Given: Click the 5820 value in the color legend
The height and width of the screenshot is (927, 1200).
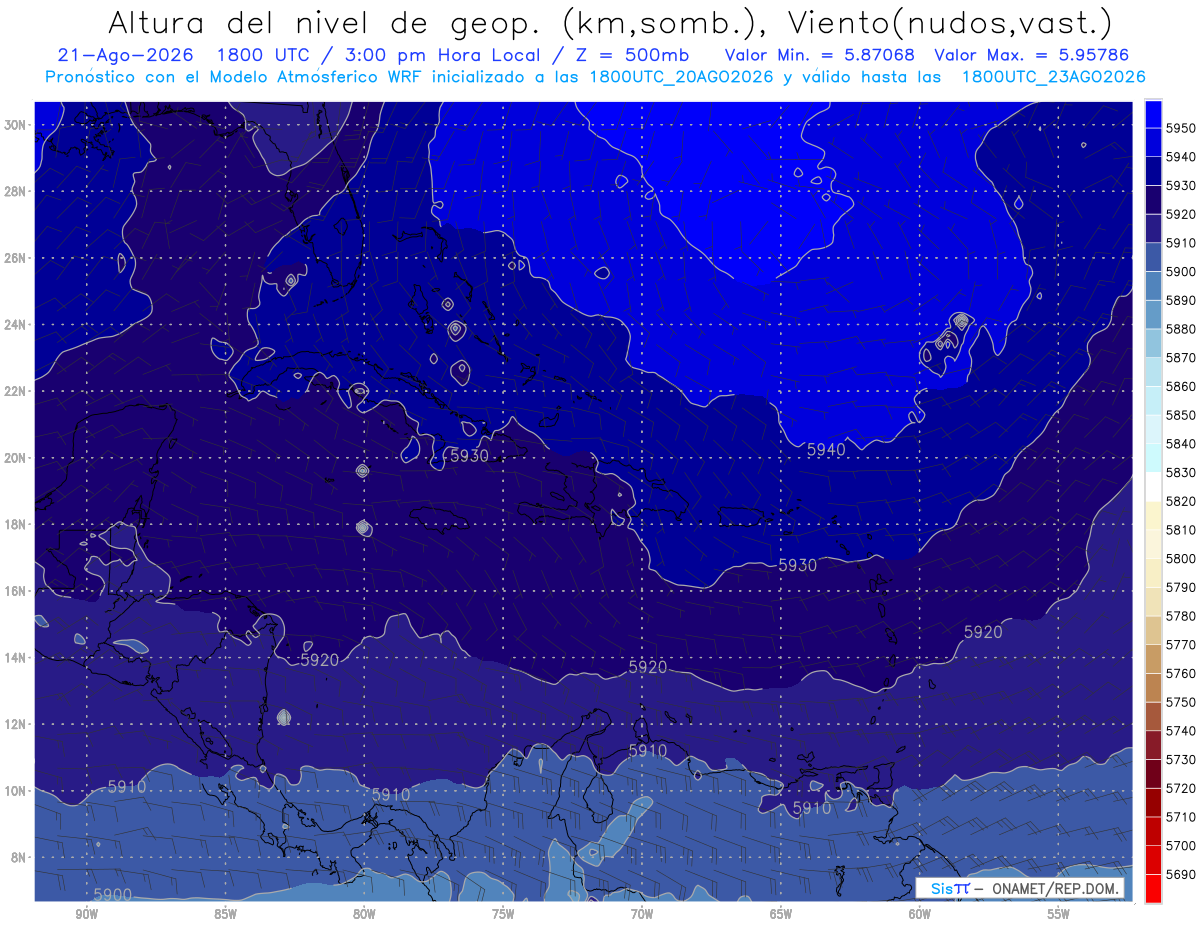Looking at the screenshot, I should [1180, 501].
